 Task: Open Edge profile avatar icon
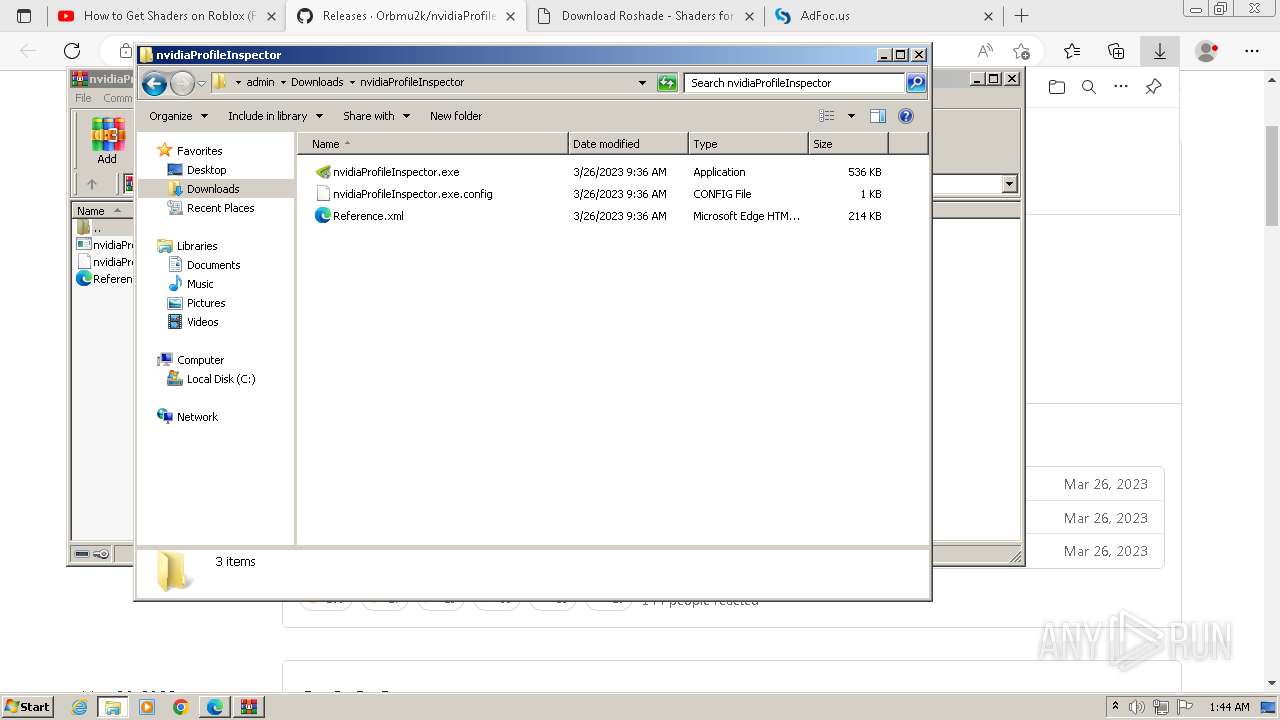point(1207,51)
